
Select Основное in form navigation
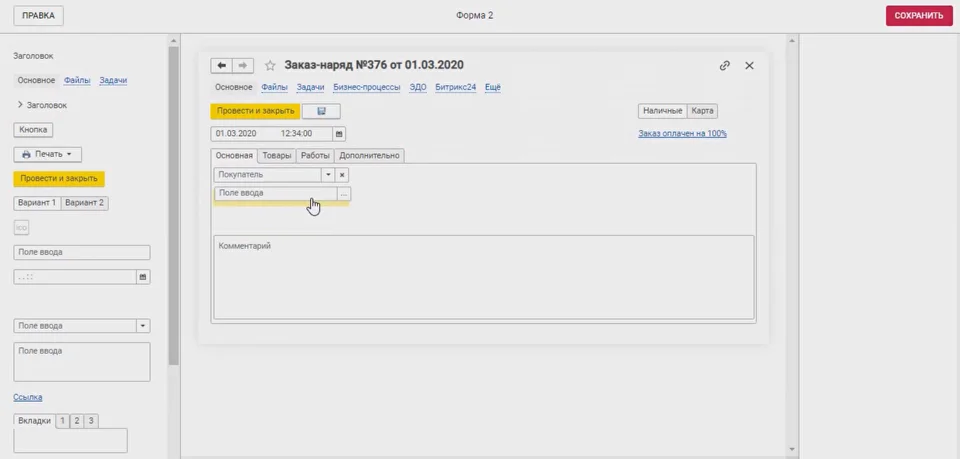(x=234, y=88)
